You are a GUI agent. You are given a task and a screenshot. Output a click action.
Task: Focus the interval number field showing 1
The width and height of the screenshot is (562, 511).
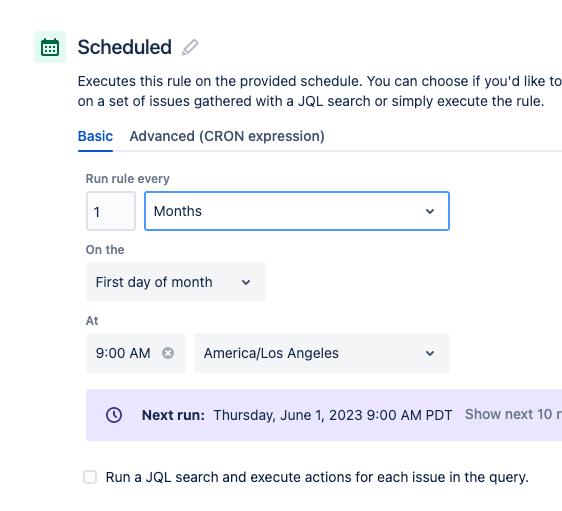(x=111, y=211)
